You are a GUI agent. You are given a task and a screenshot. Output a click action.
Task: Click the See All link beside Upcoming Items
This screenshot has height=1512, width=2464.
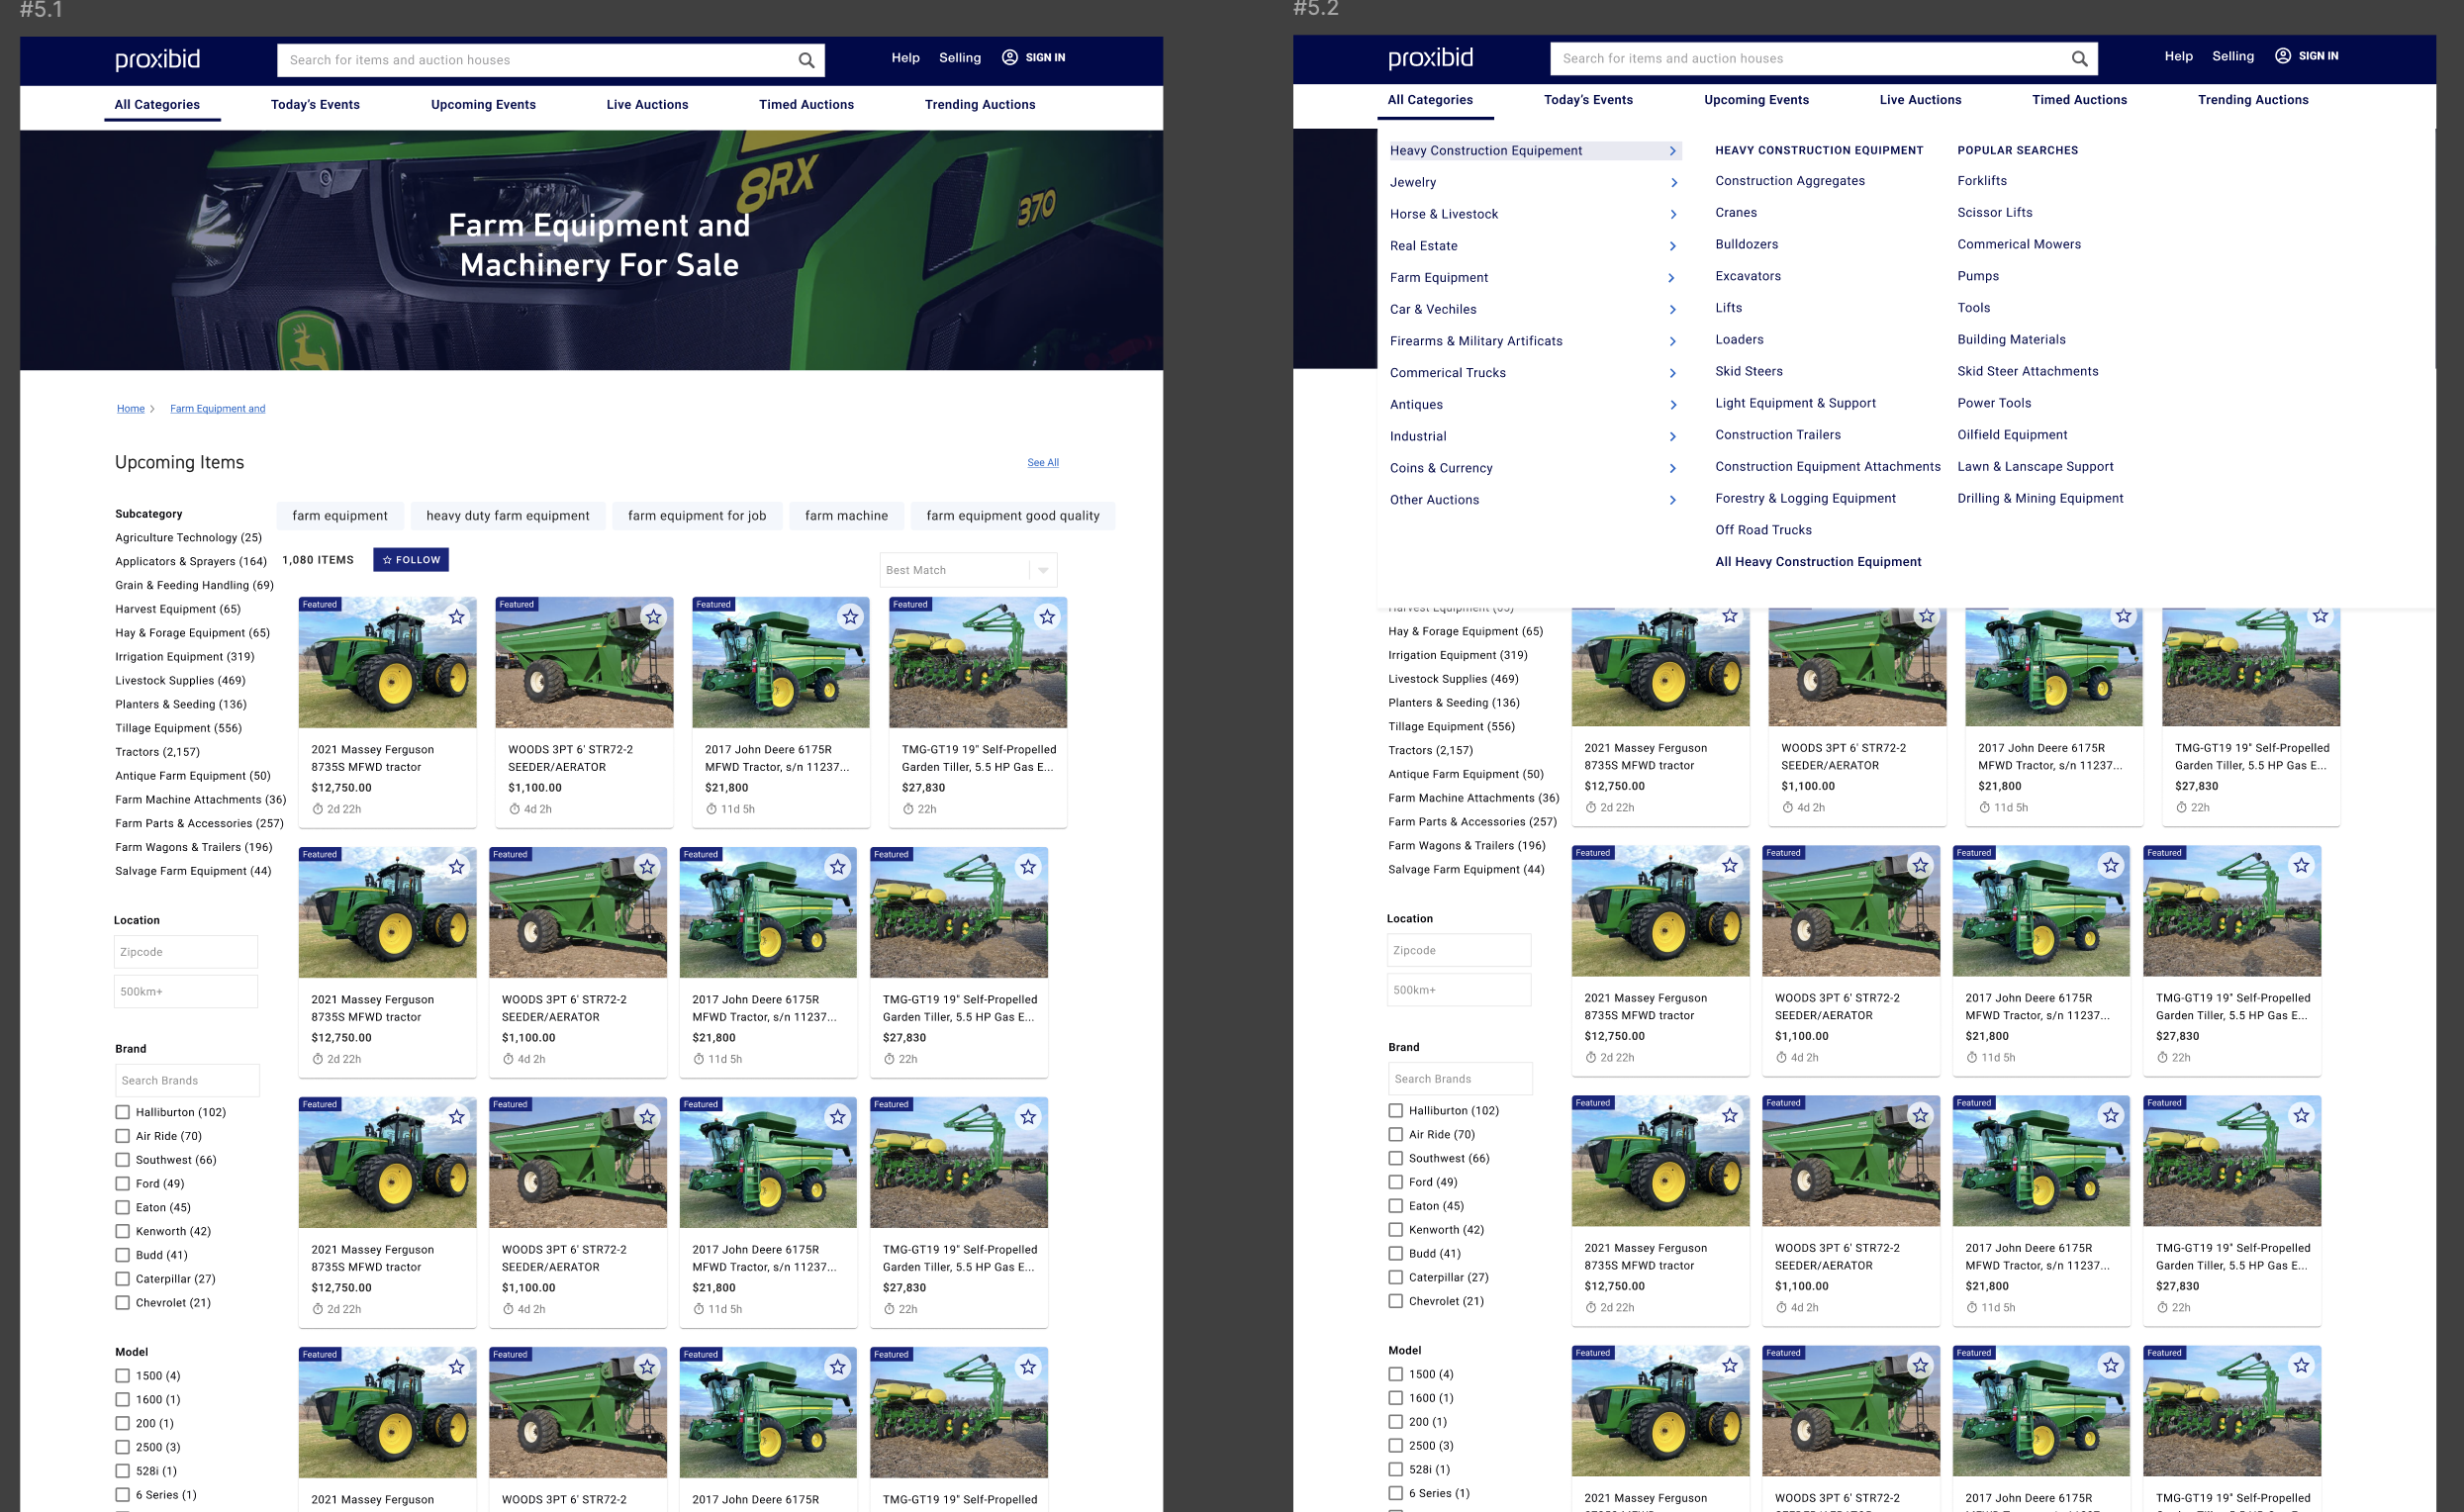[1043, 463]
